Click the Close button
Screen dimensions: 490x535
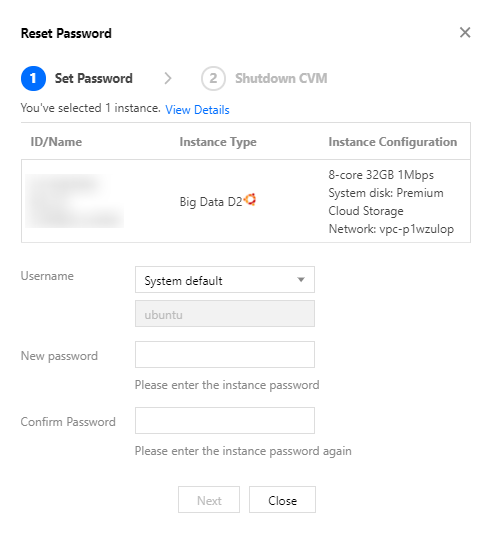[282, 500]
